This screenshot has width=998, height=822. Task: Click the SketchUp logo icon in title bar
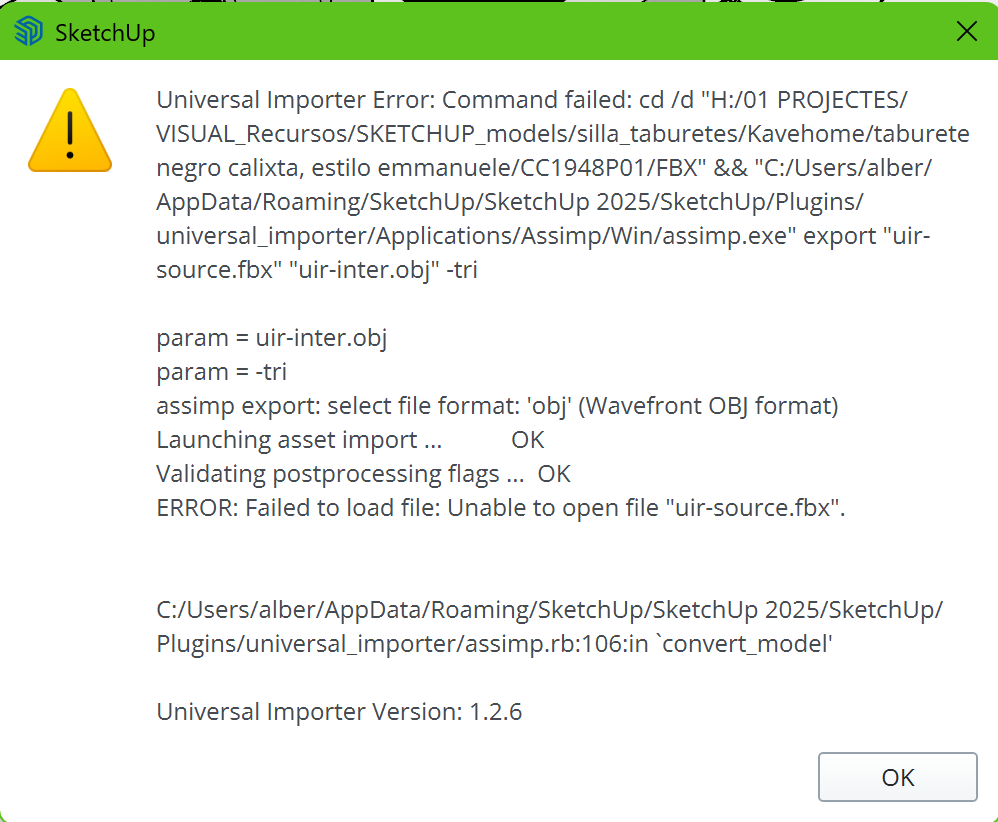click(29, 33)
